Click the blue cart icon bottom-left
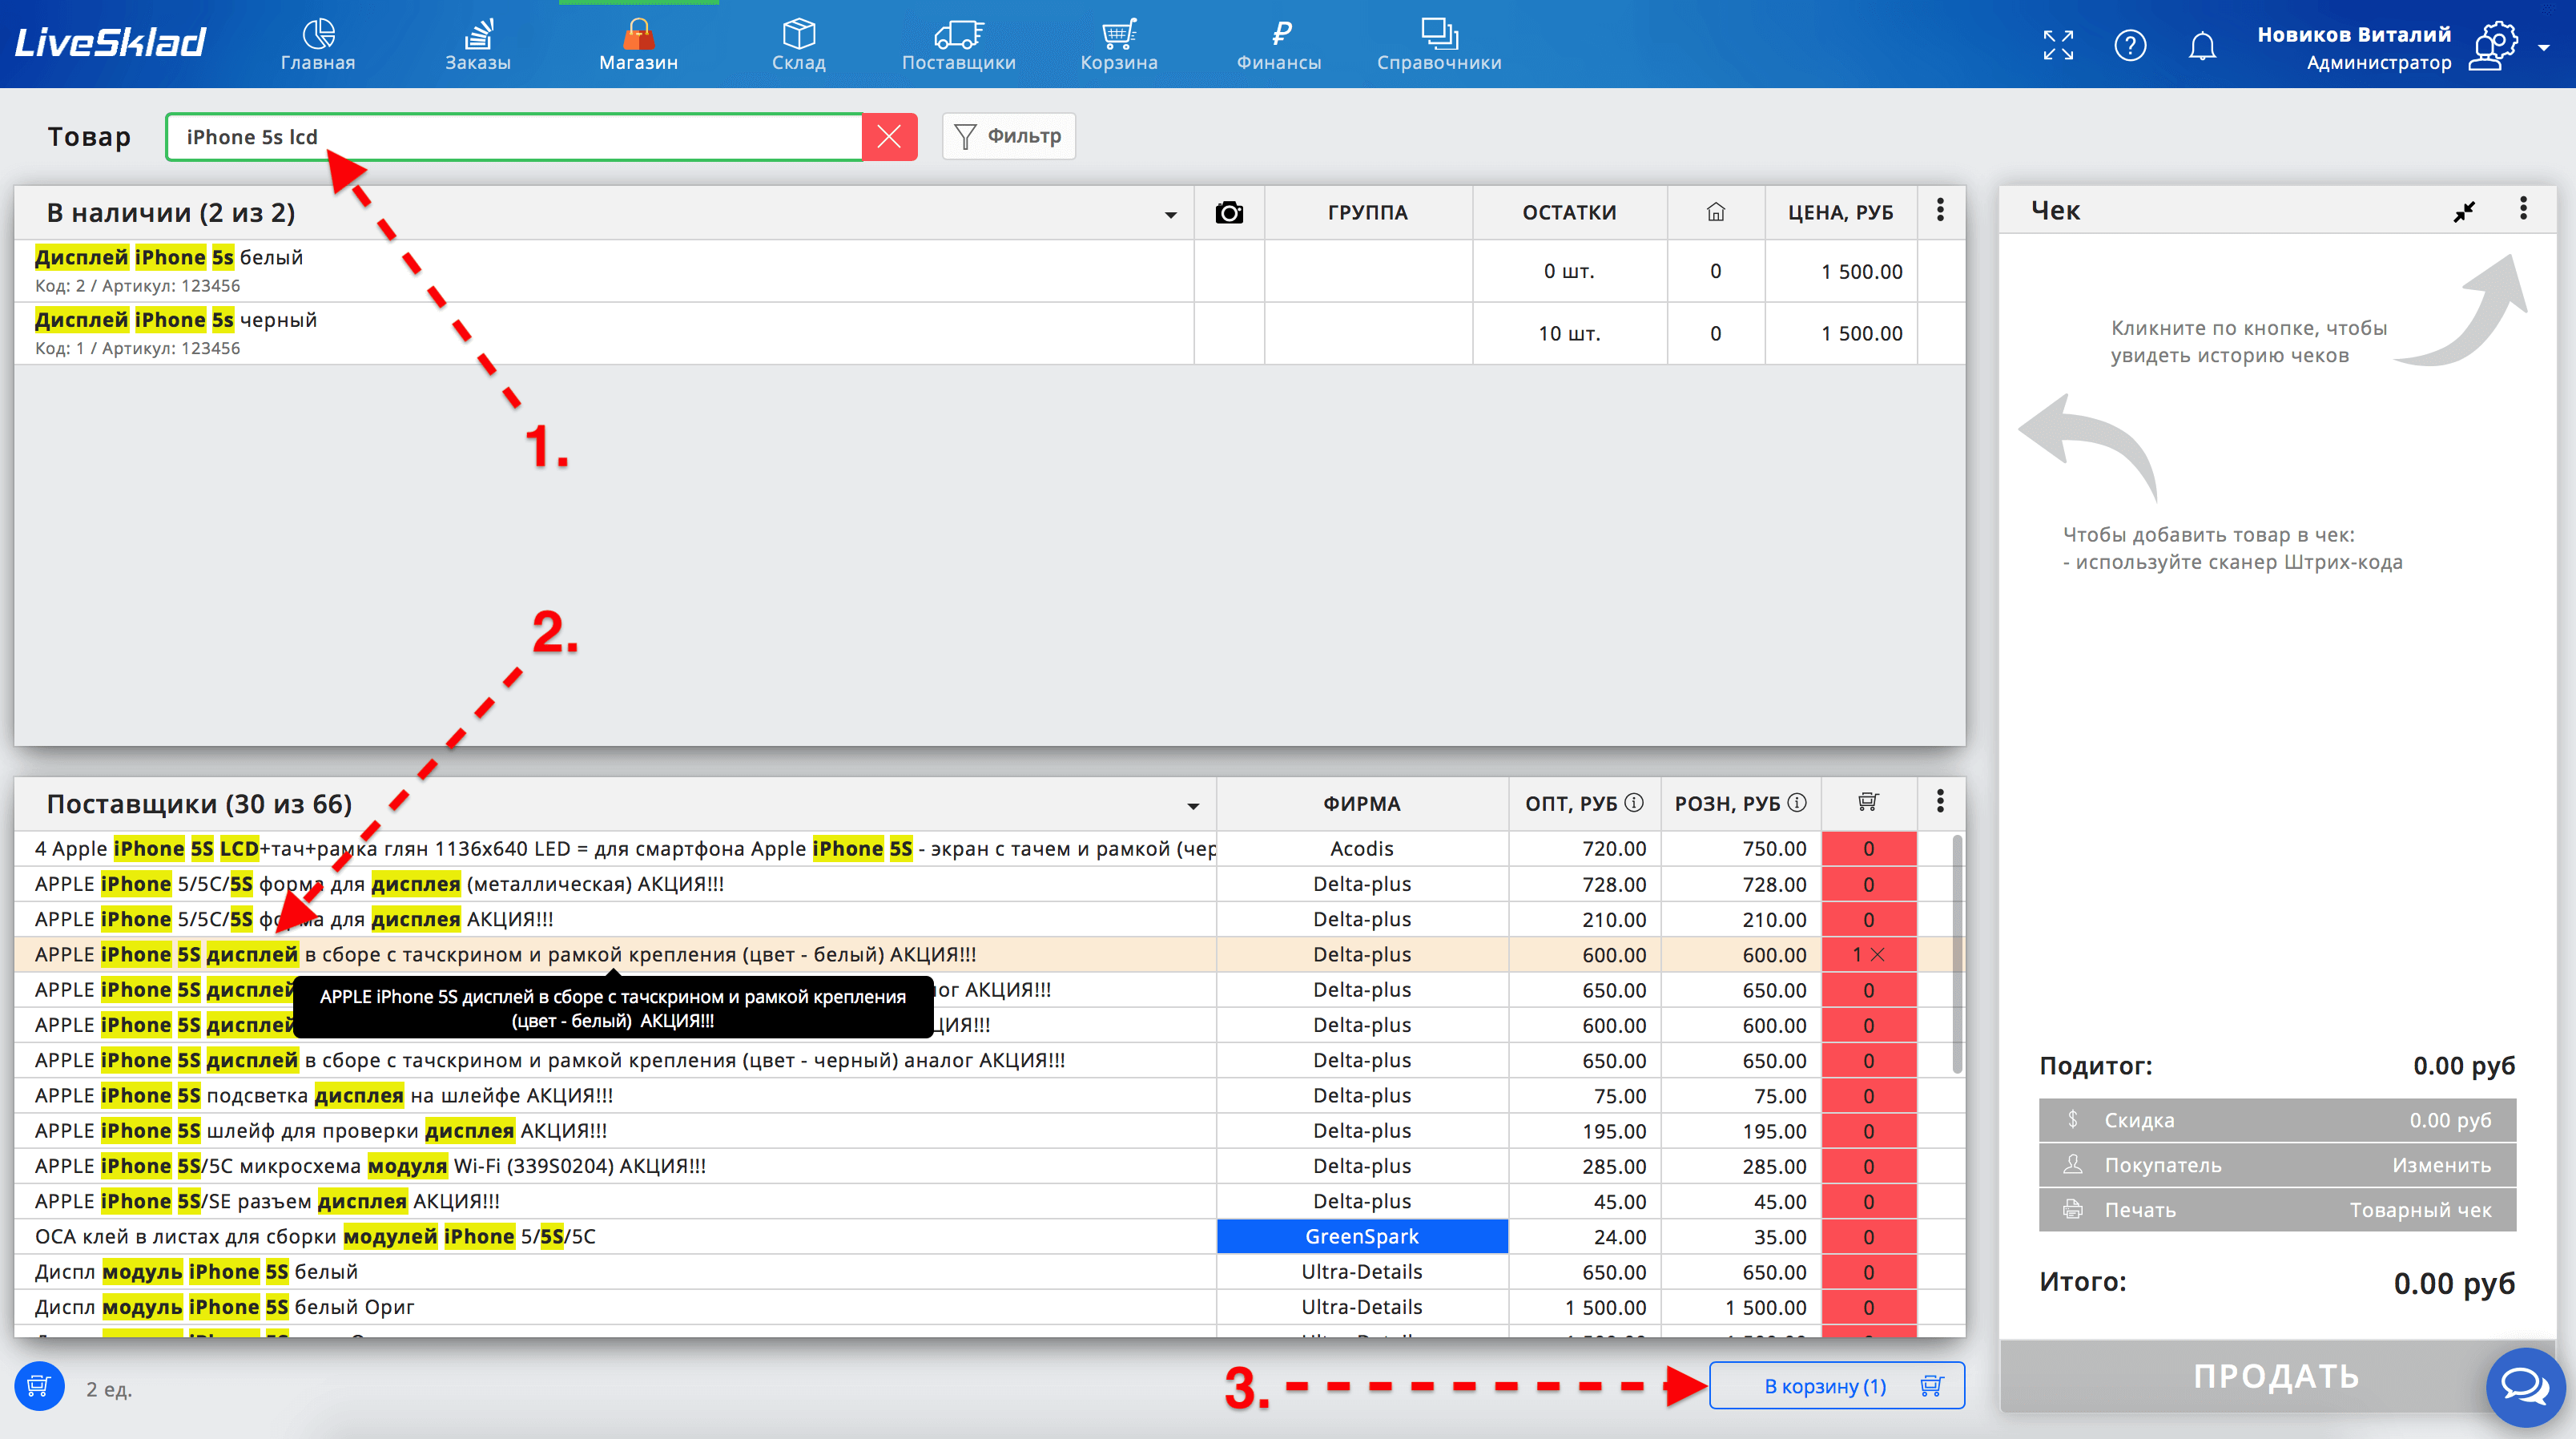Screen dimensions: 2576x1439 (x=39, y=1387)
